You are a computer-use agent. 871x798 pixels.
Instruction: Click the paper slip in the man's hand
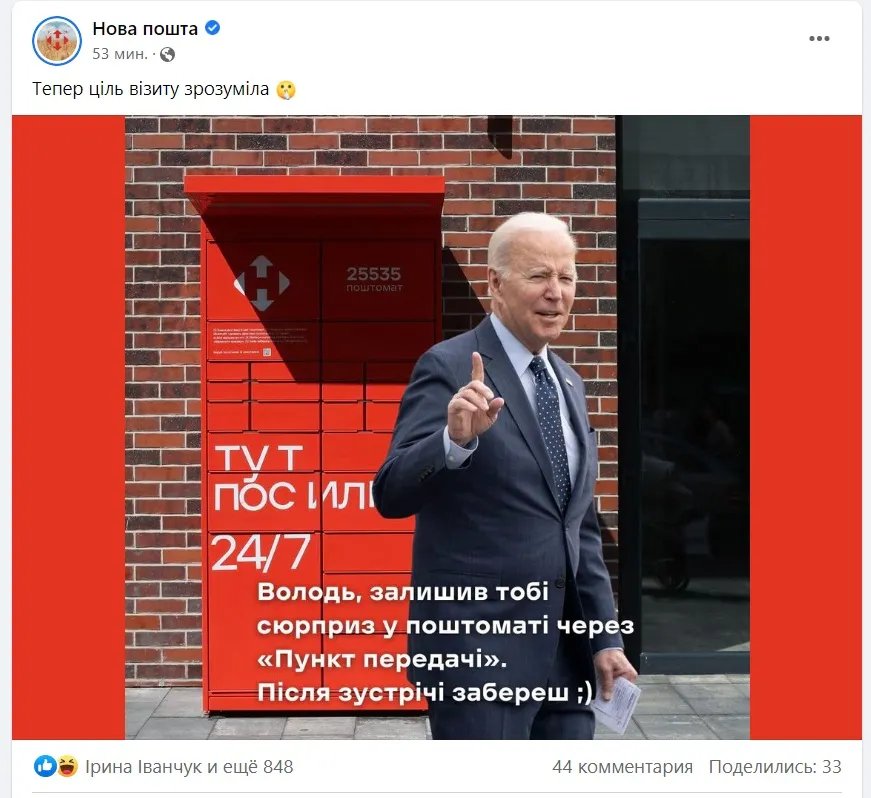pyautogui.click(x=616, y=704)
